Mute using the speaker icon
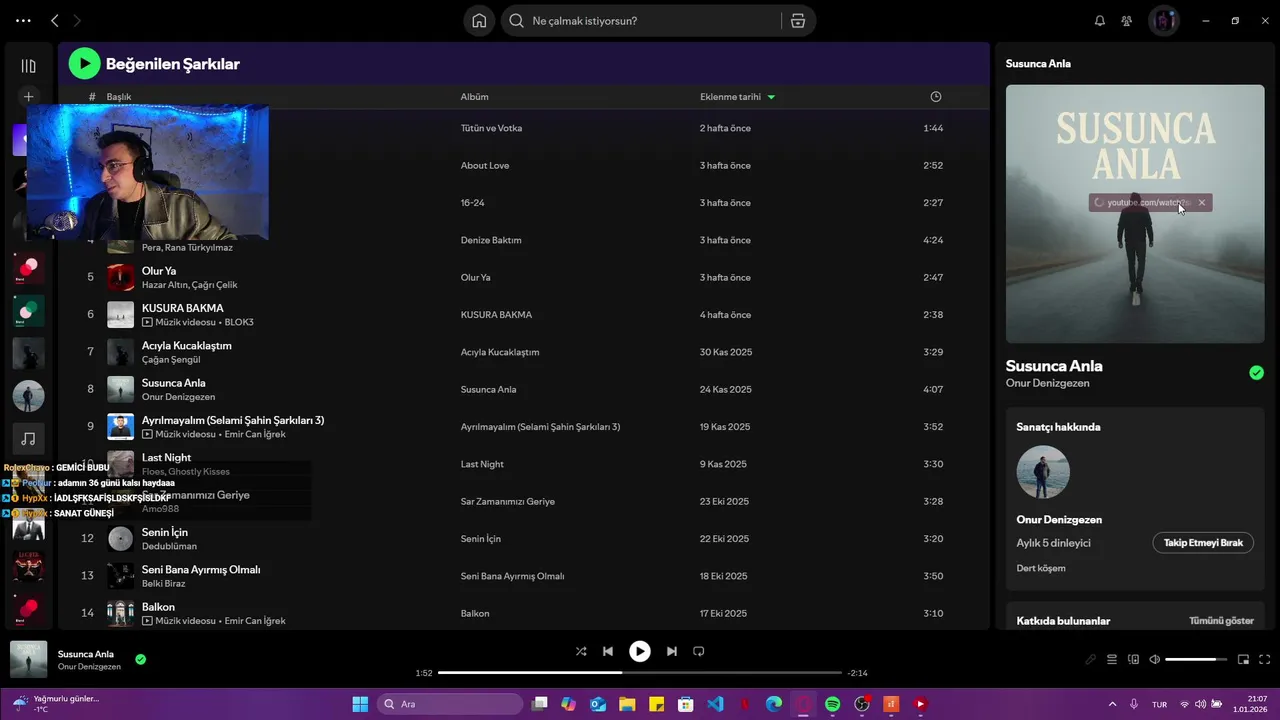This screenshot has height=720, width=1280. tap(1155, 659)
